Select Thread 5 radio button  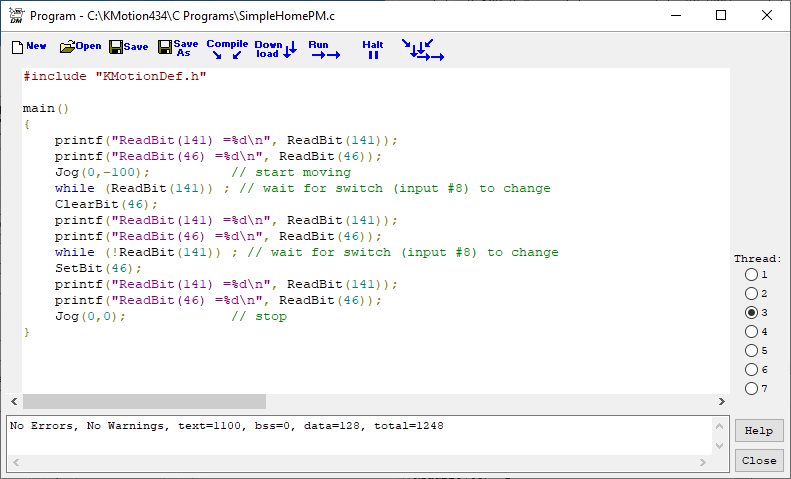tap(751, 350)
